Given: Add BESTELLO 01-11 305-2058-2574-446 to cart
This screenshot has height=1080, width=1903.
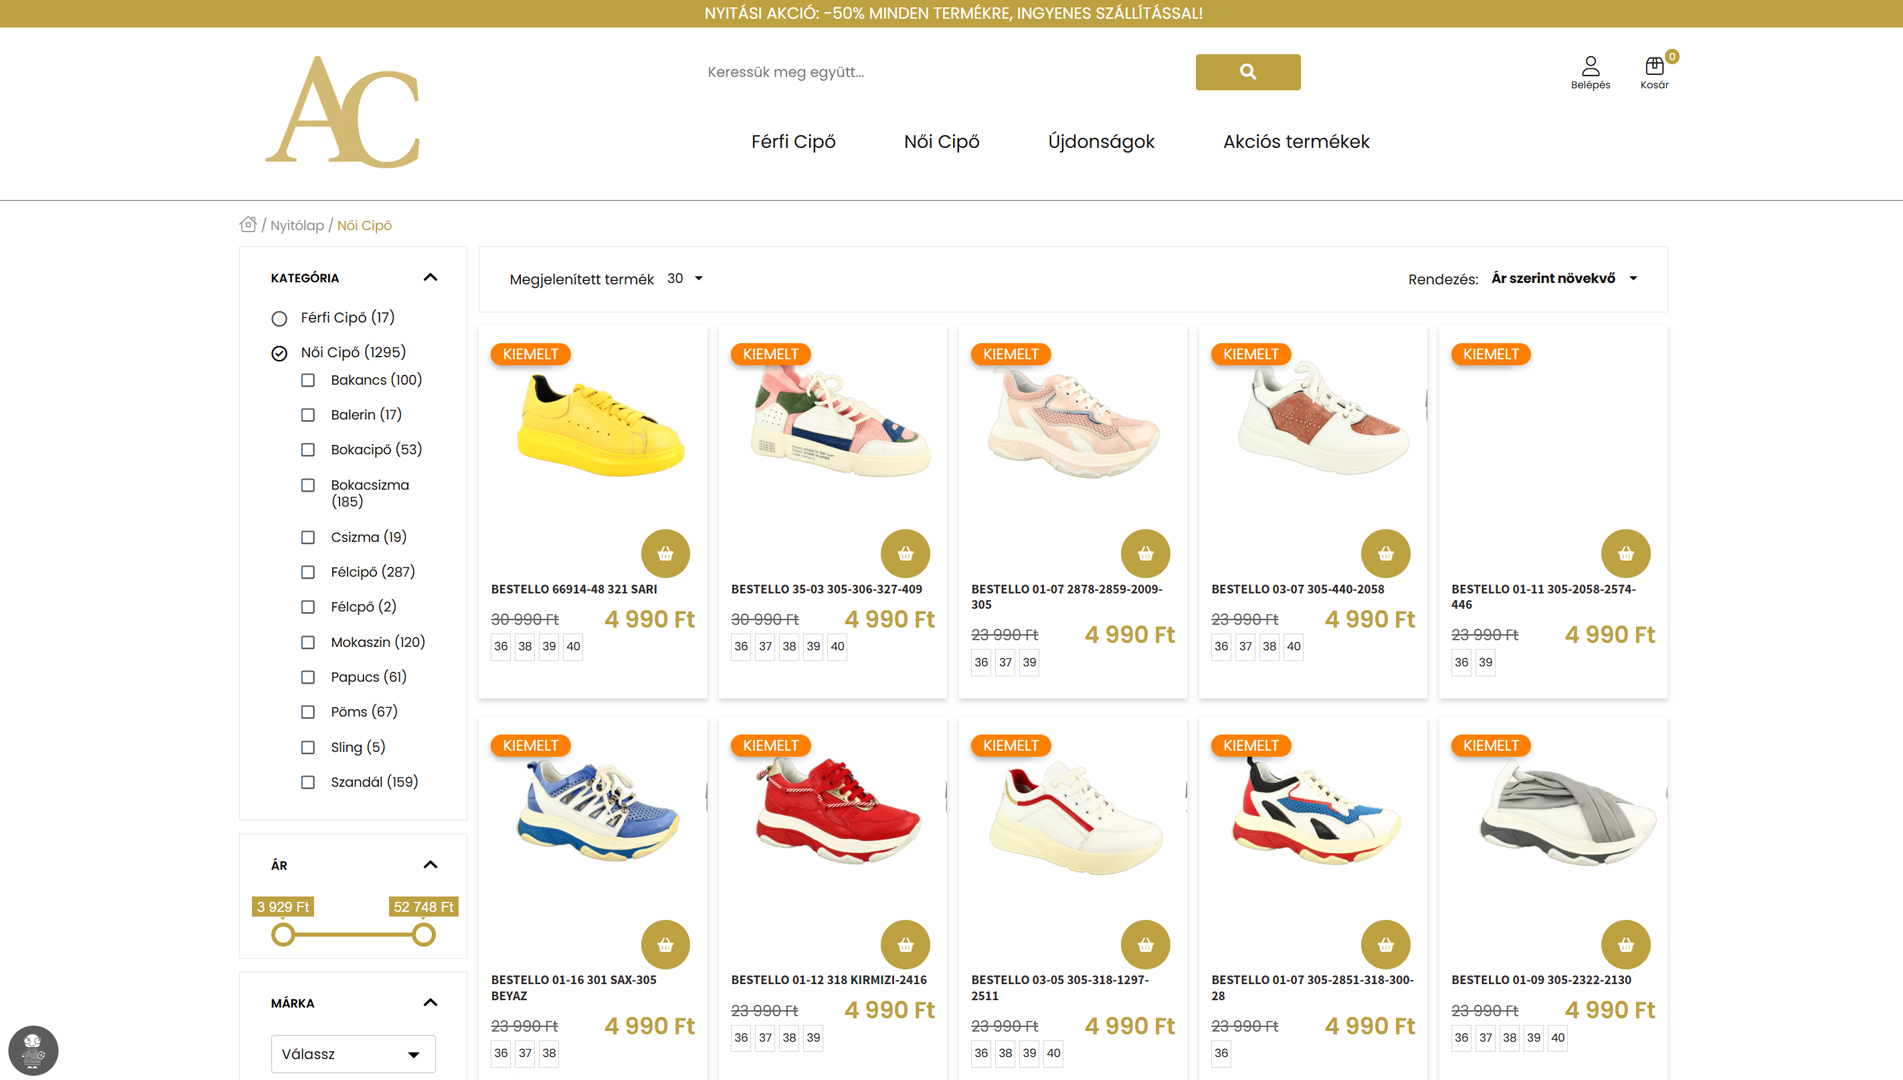Looking at the screenshot, I should (1625, 553).
